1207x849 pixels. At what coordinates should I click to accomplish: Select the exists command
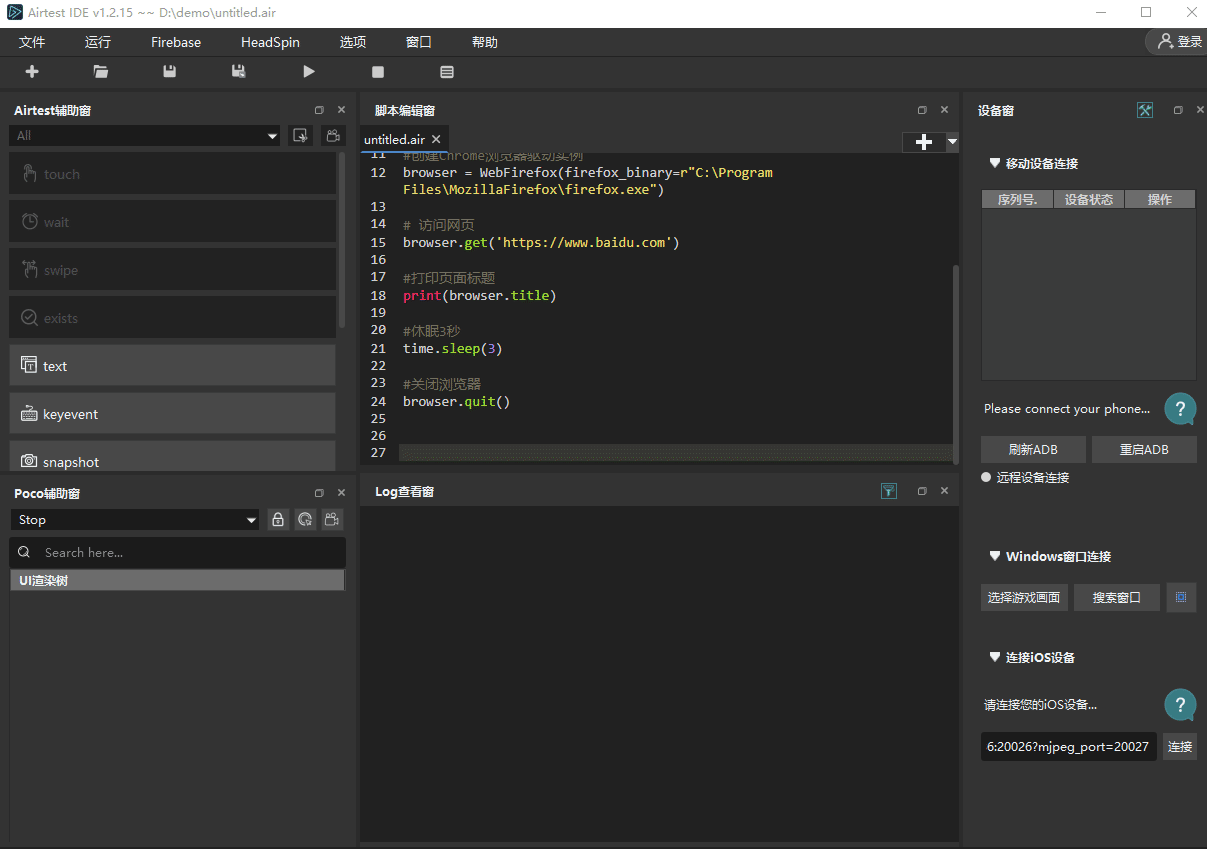point(172,318)
